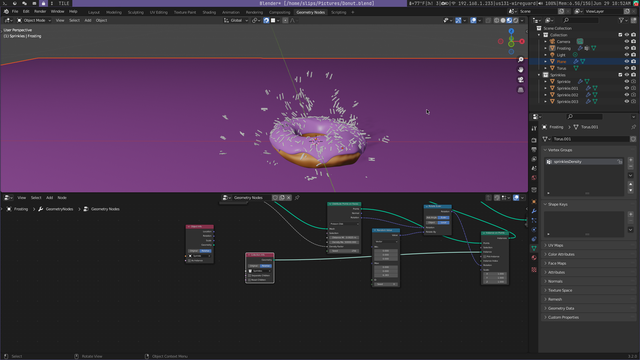Viewport: 640px width, 360px height.
Task: Open the Modifiers wrench properties tab
Action: pos(534,211)
